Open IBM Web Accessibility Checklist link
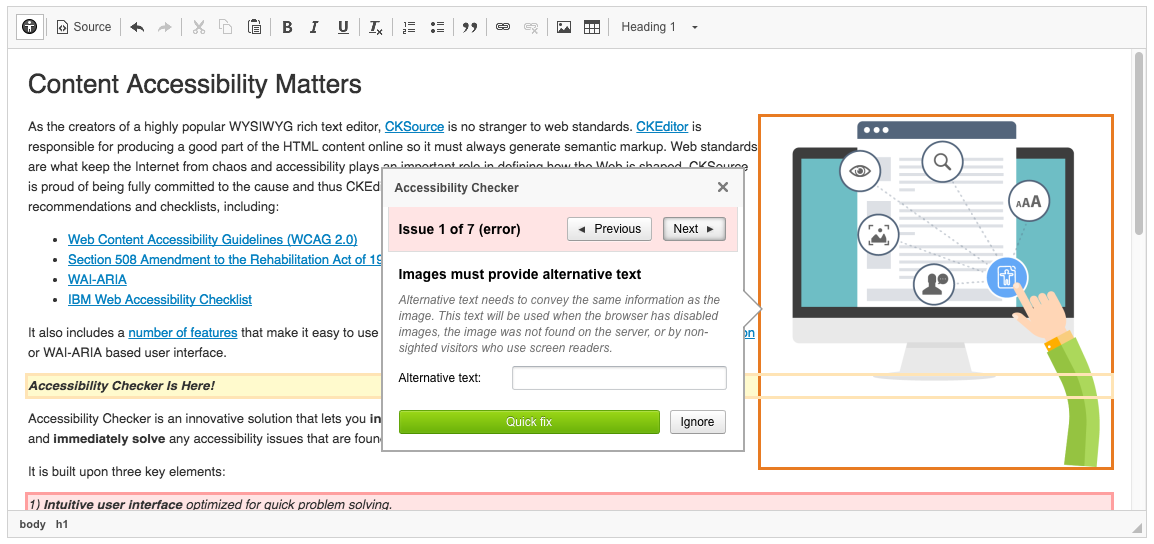The height and width of the screenshot is (544, 1154). [x=160, y=300]
